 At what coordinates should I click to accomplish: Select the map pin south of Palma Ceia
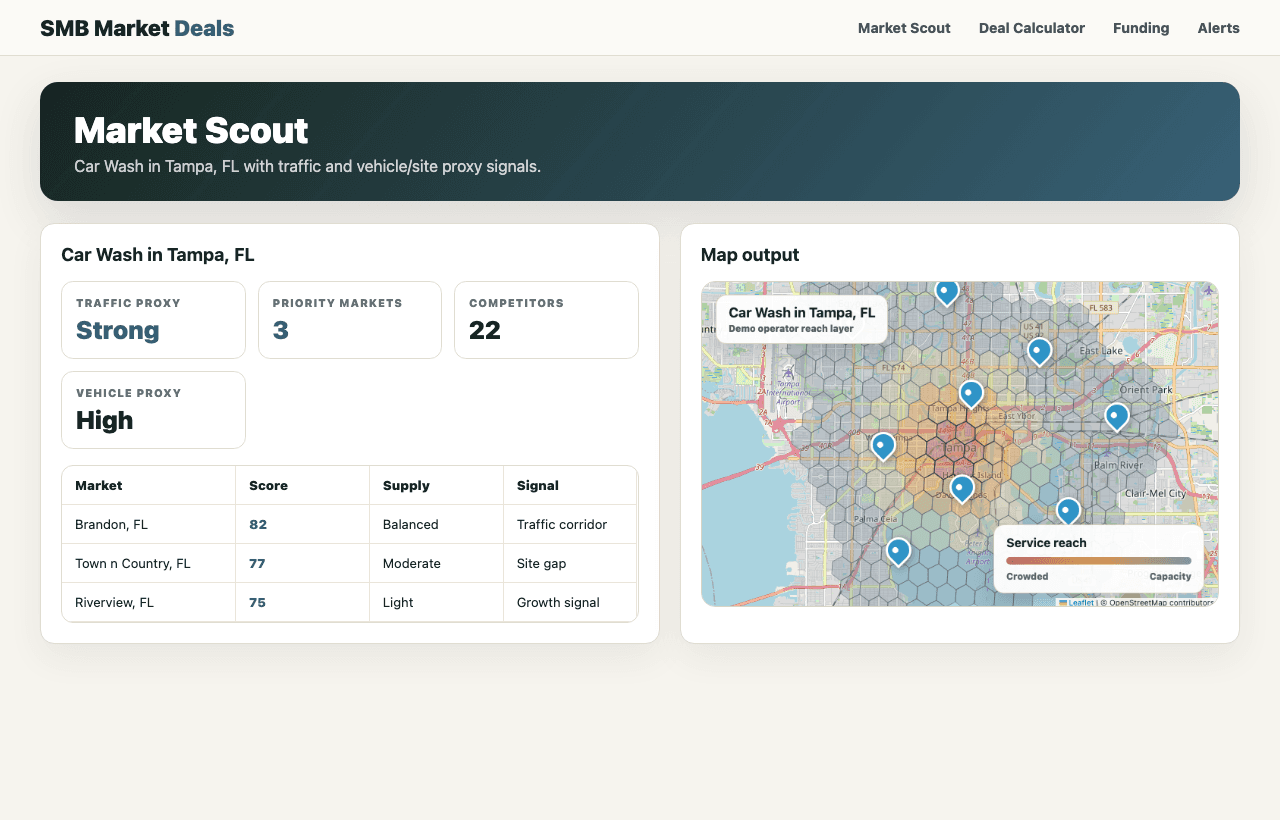899,551
